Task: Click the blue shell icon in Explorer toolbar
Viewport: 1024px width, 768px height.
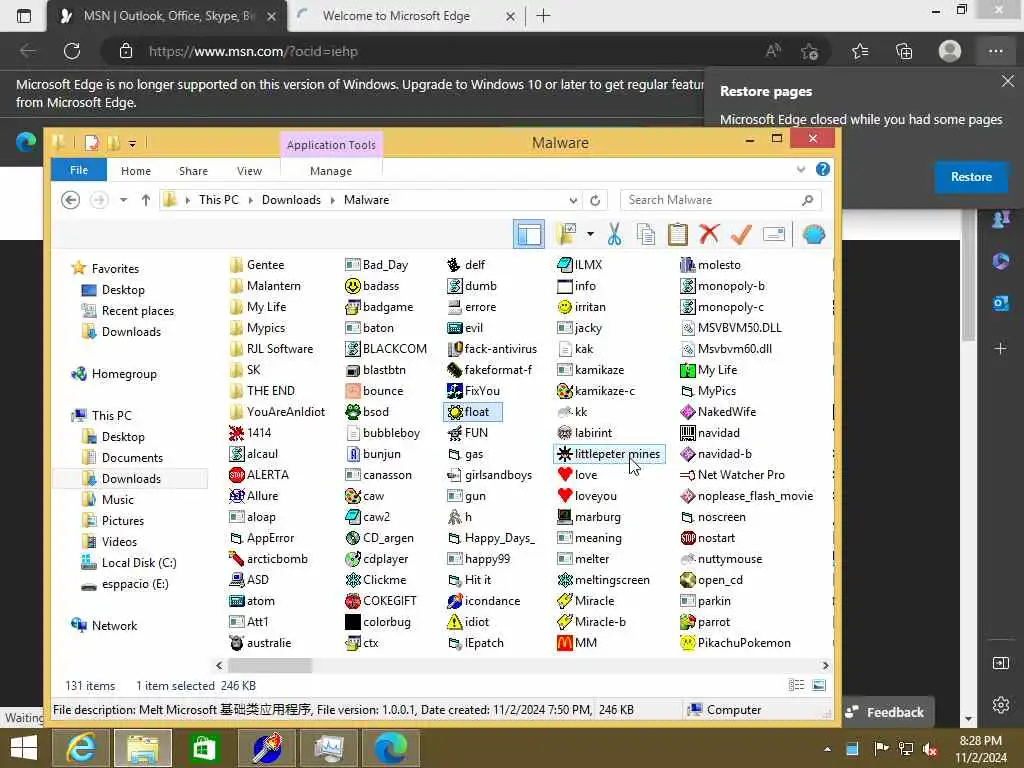Action: (x=814, y=234)
